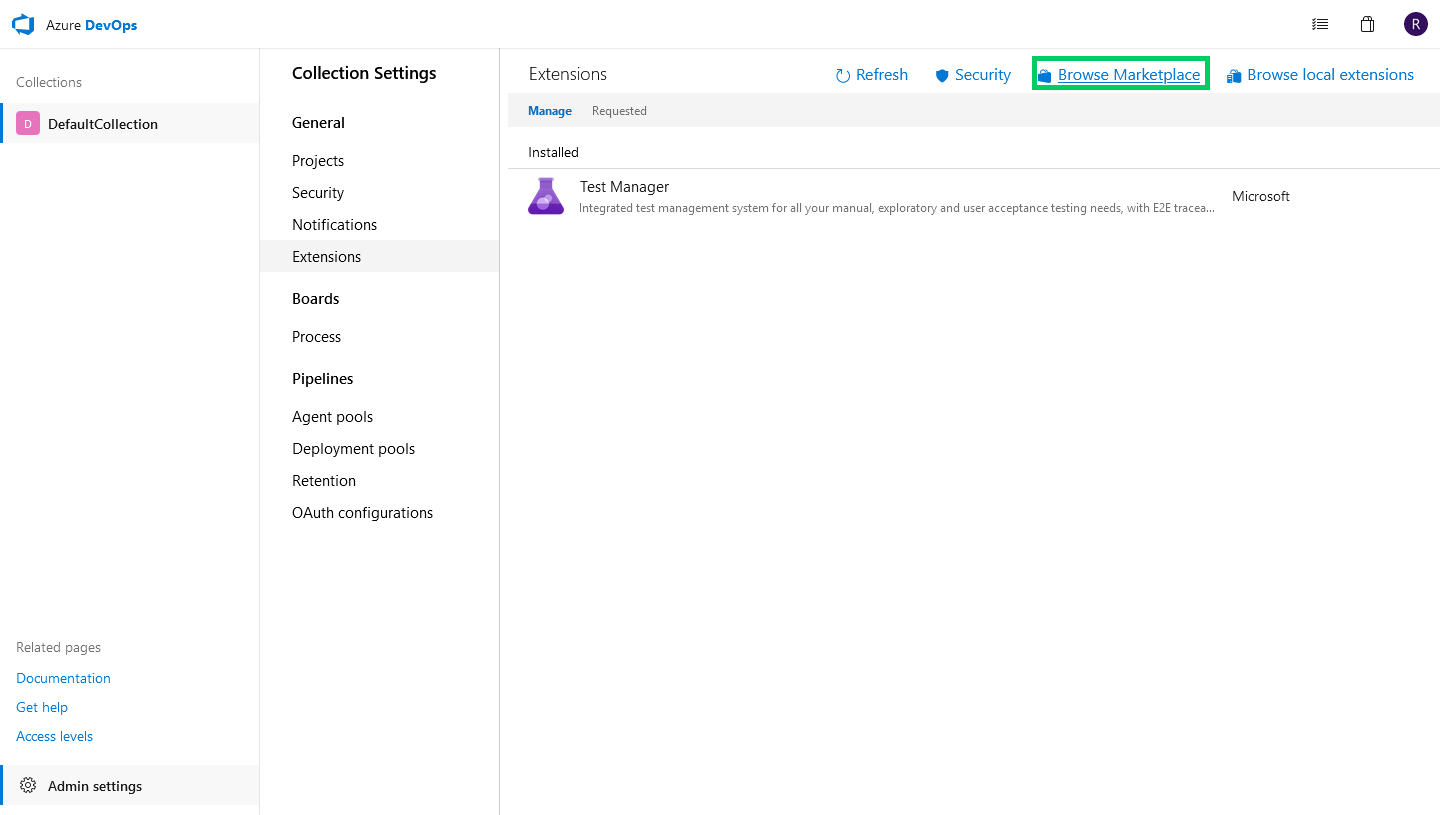
Task: Click the Test Manager flask icon
Action: click(x=546, y=196)
